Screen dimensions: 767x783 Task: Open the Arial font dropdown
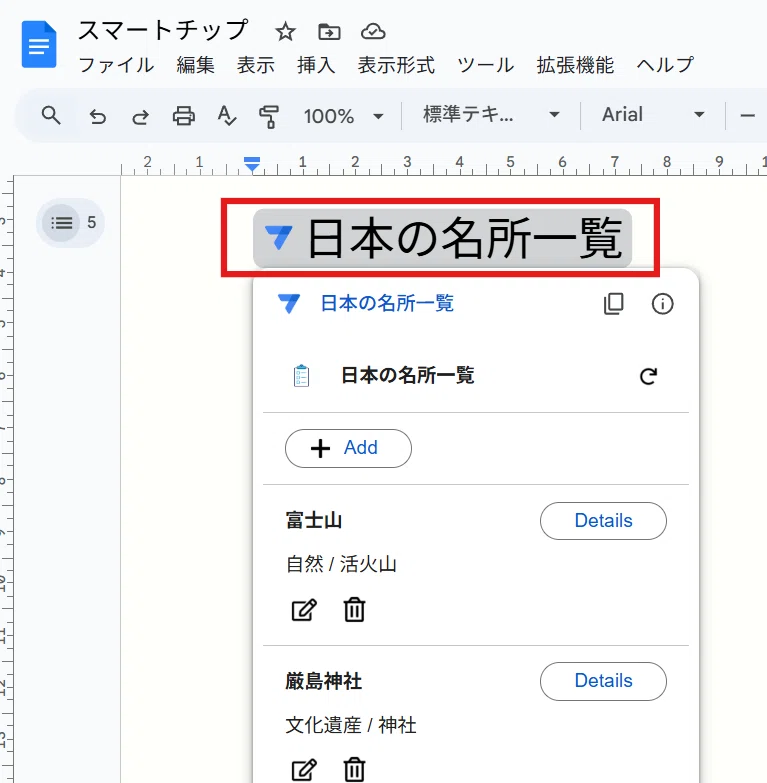(x=653, y=115)
